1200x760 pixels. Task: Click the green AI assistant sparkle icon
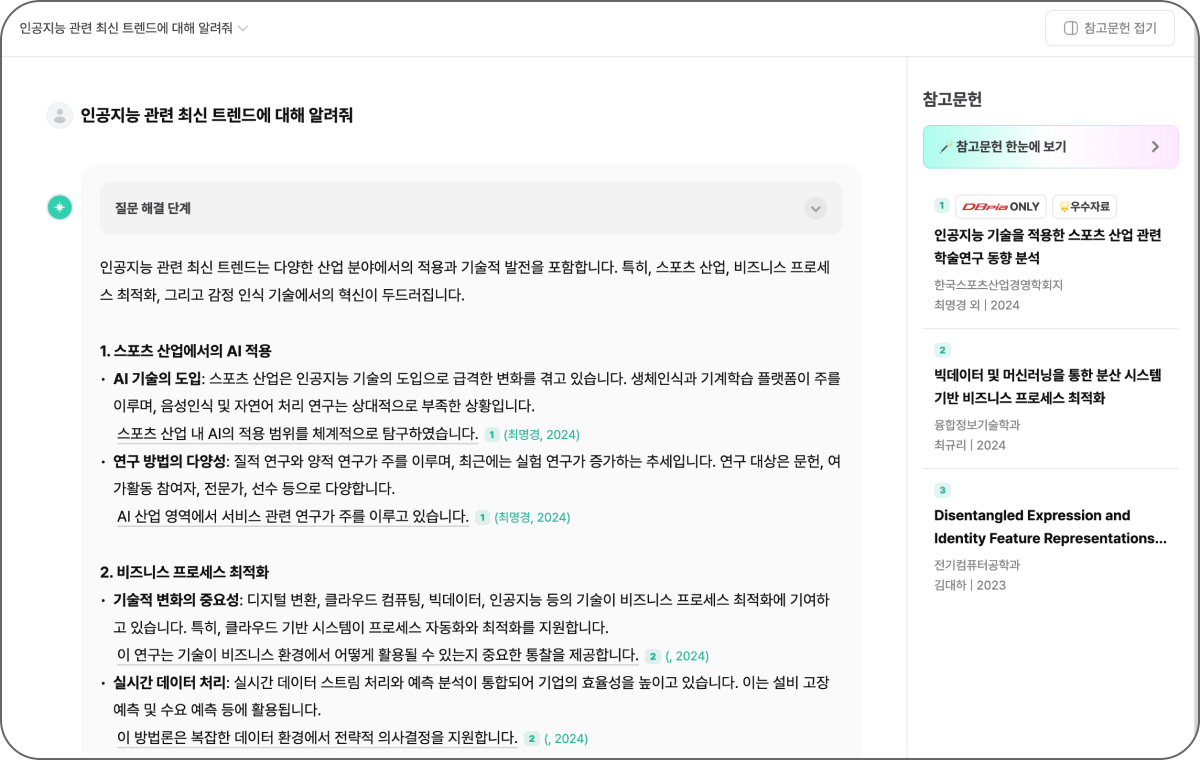pyautogui.click(x=60, y=207)
